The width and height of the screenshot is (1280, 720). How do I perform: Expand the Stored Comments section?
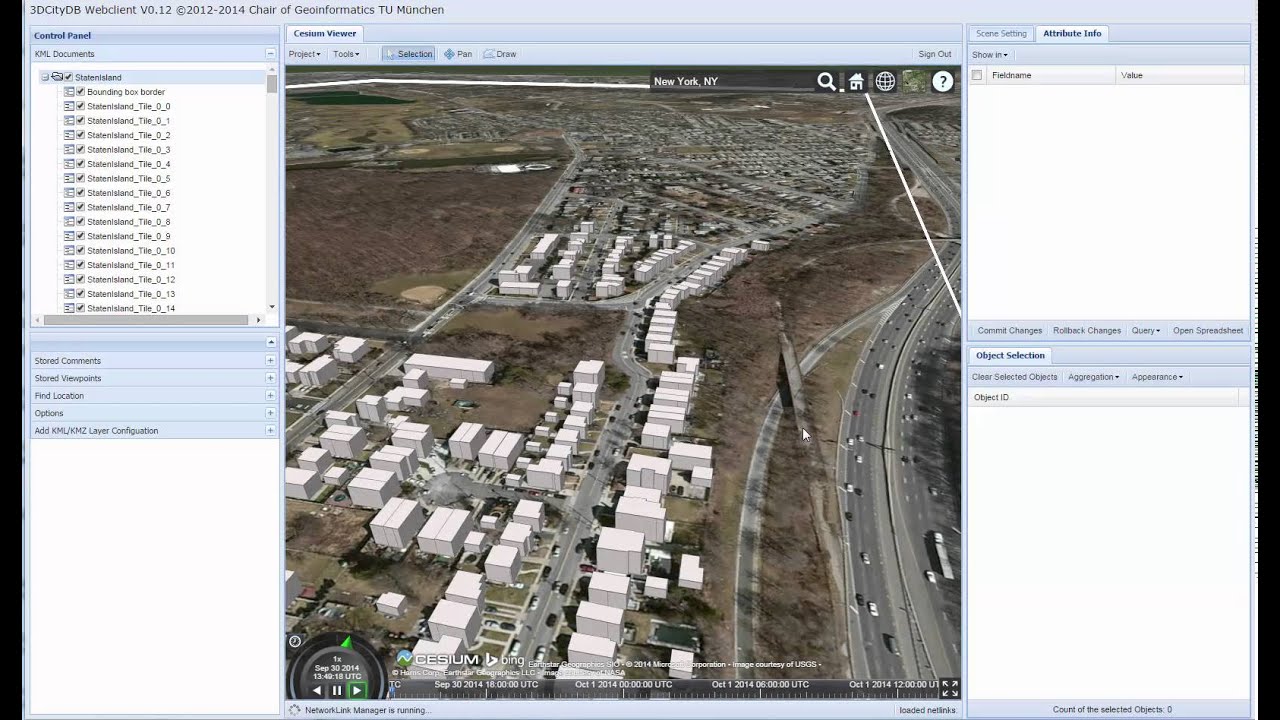click(270, 361)
